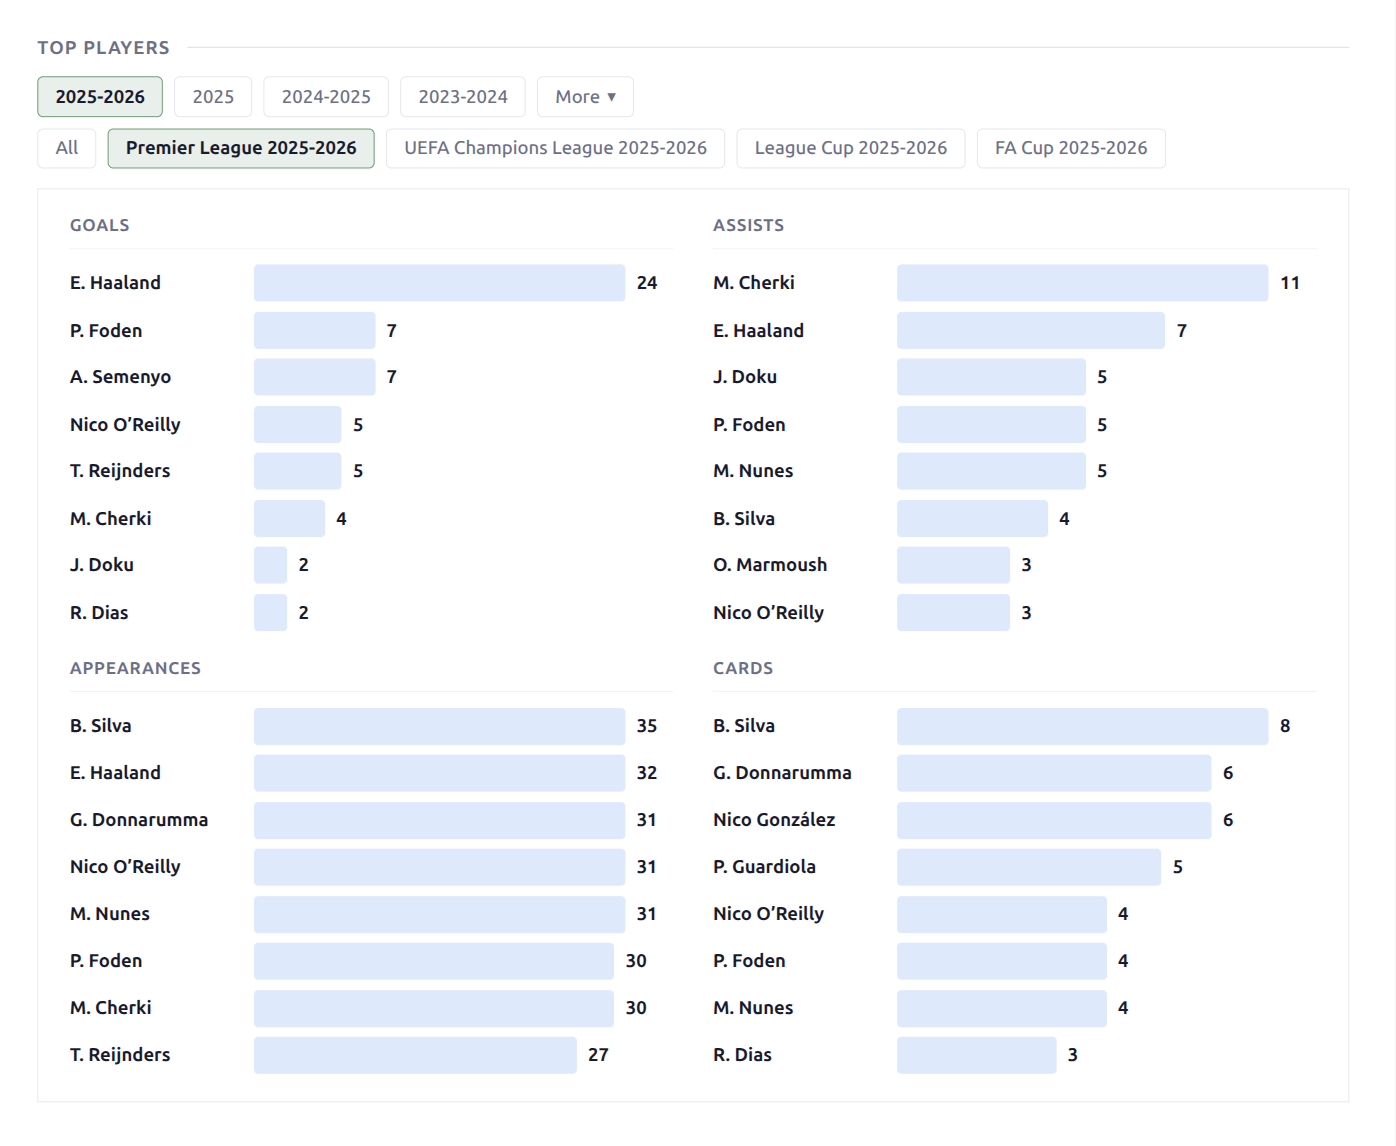Select A. Semenyo in the Goals list
1396x1146 pixels.
[120, 377]
